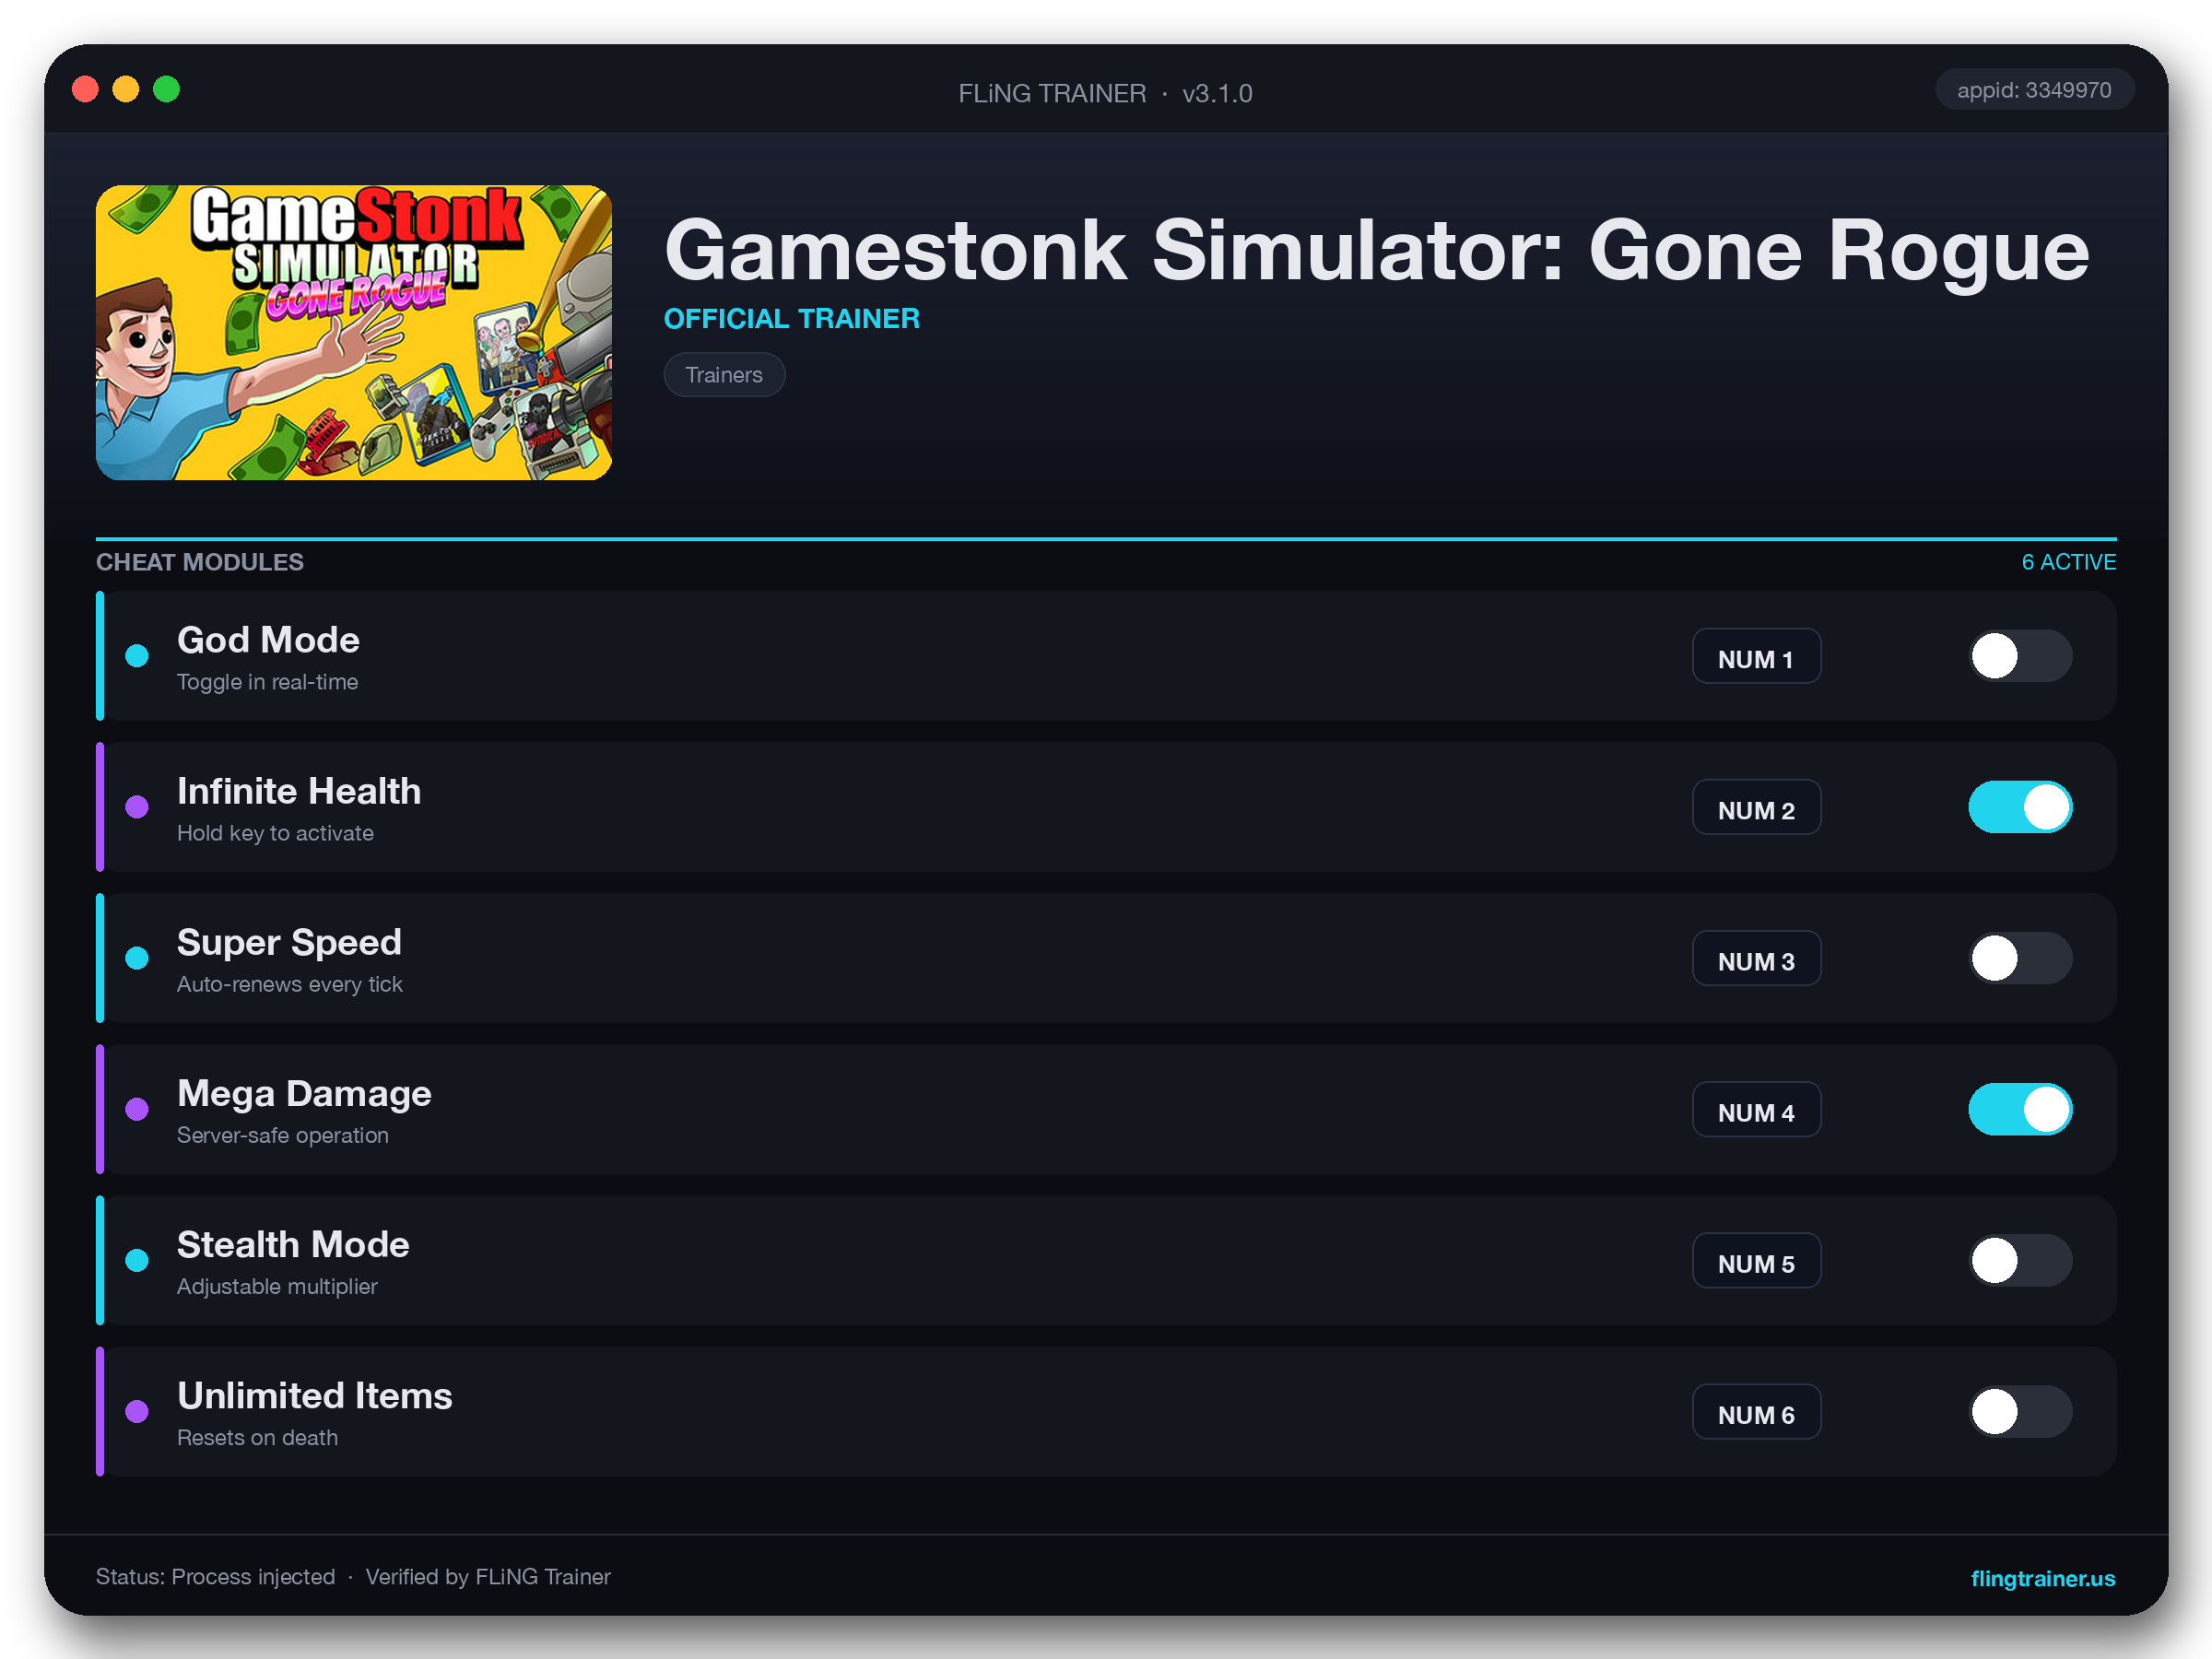The width and height of the screenshot is (2212, 1659).
Task: Click the cyan dot beside Super Speed
Action: (137, 958)
